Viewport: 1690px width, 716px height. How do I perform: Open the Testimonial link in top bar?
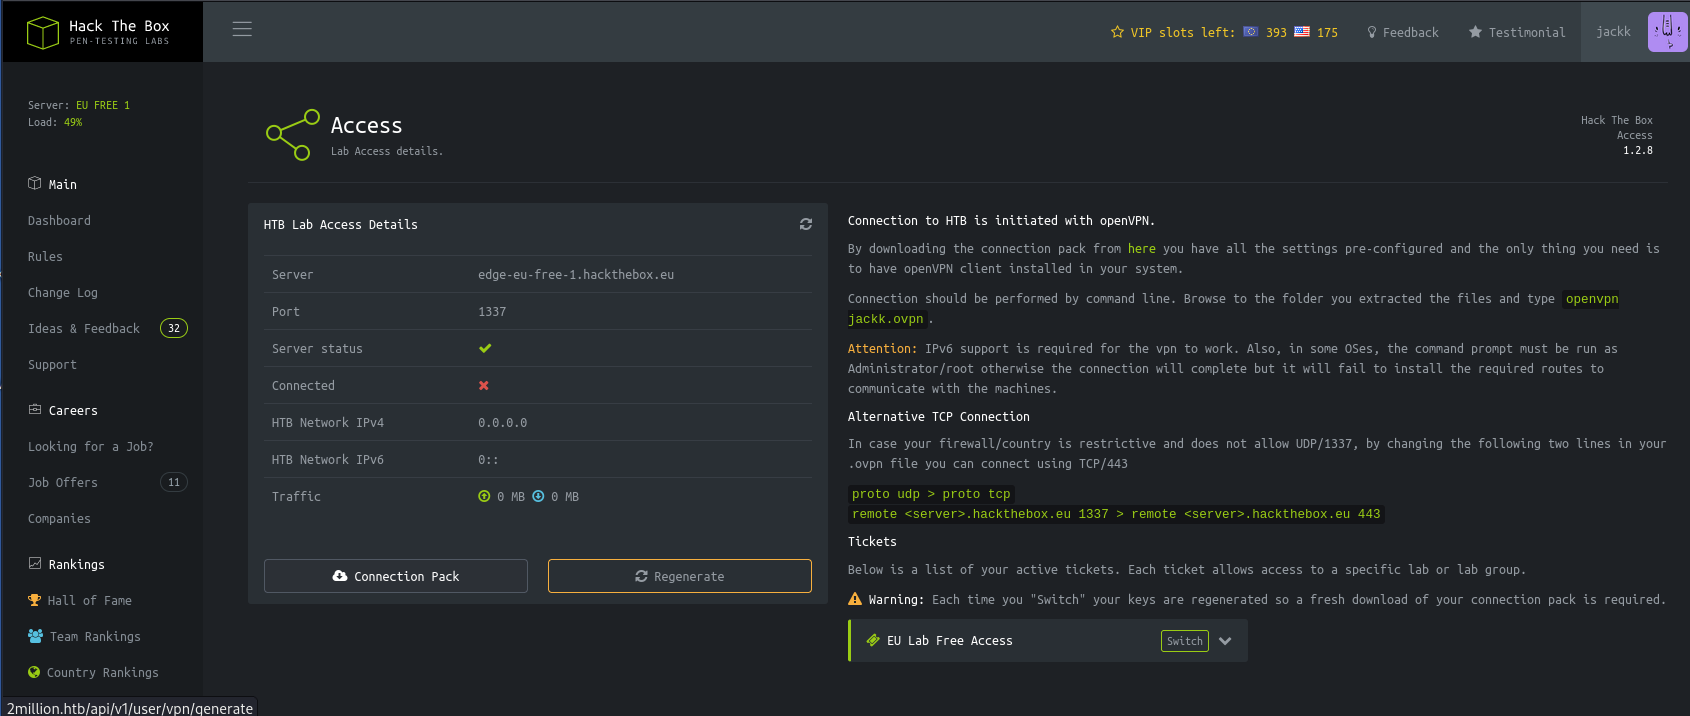[1527, 32]
